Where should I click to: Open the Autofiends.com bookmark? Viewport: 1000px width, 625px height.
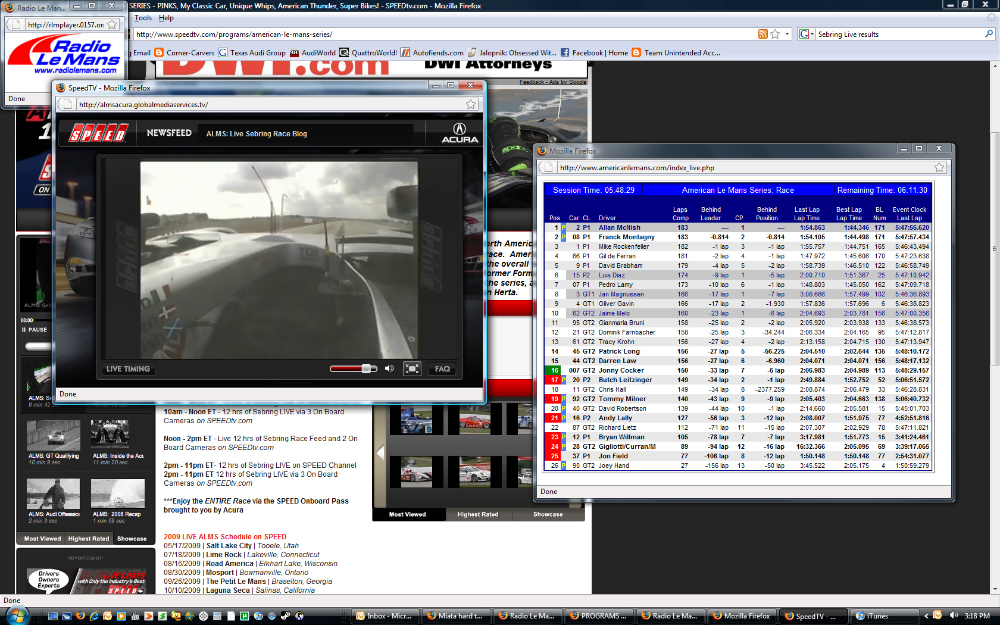432,53
